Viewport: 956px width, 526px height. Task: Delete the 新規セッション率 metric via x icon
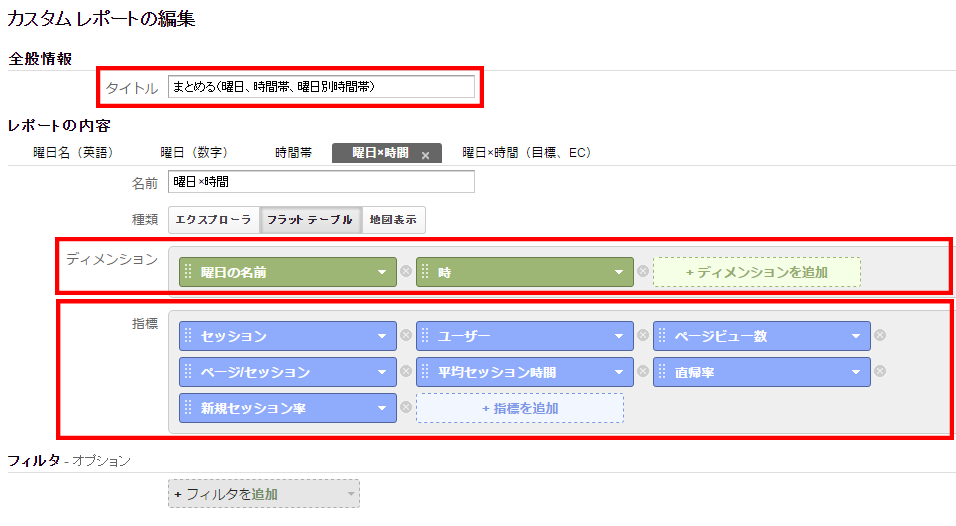pyautogui.click(x=406, y=408)
